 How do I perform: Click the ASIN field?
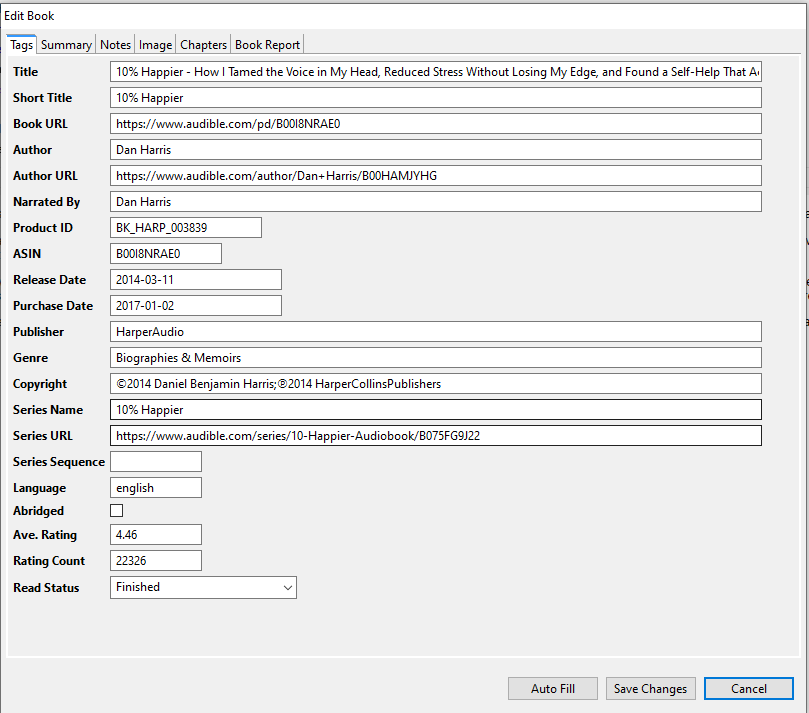pos(165,253)
